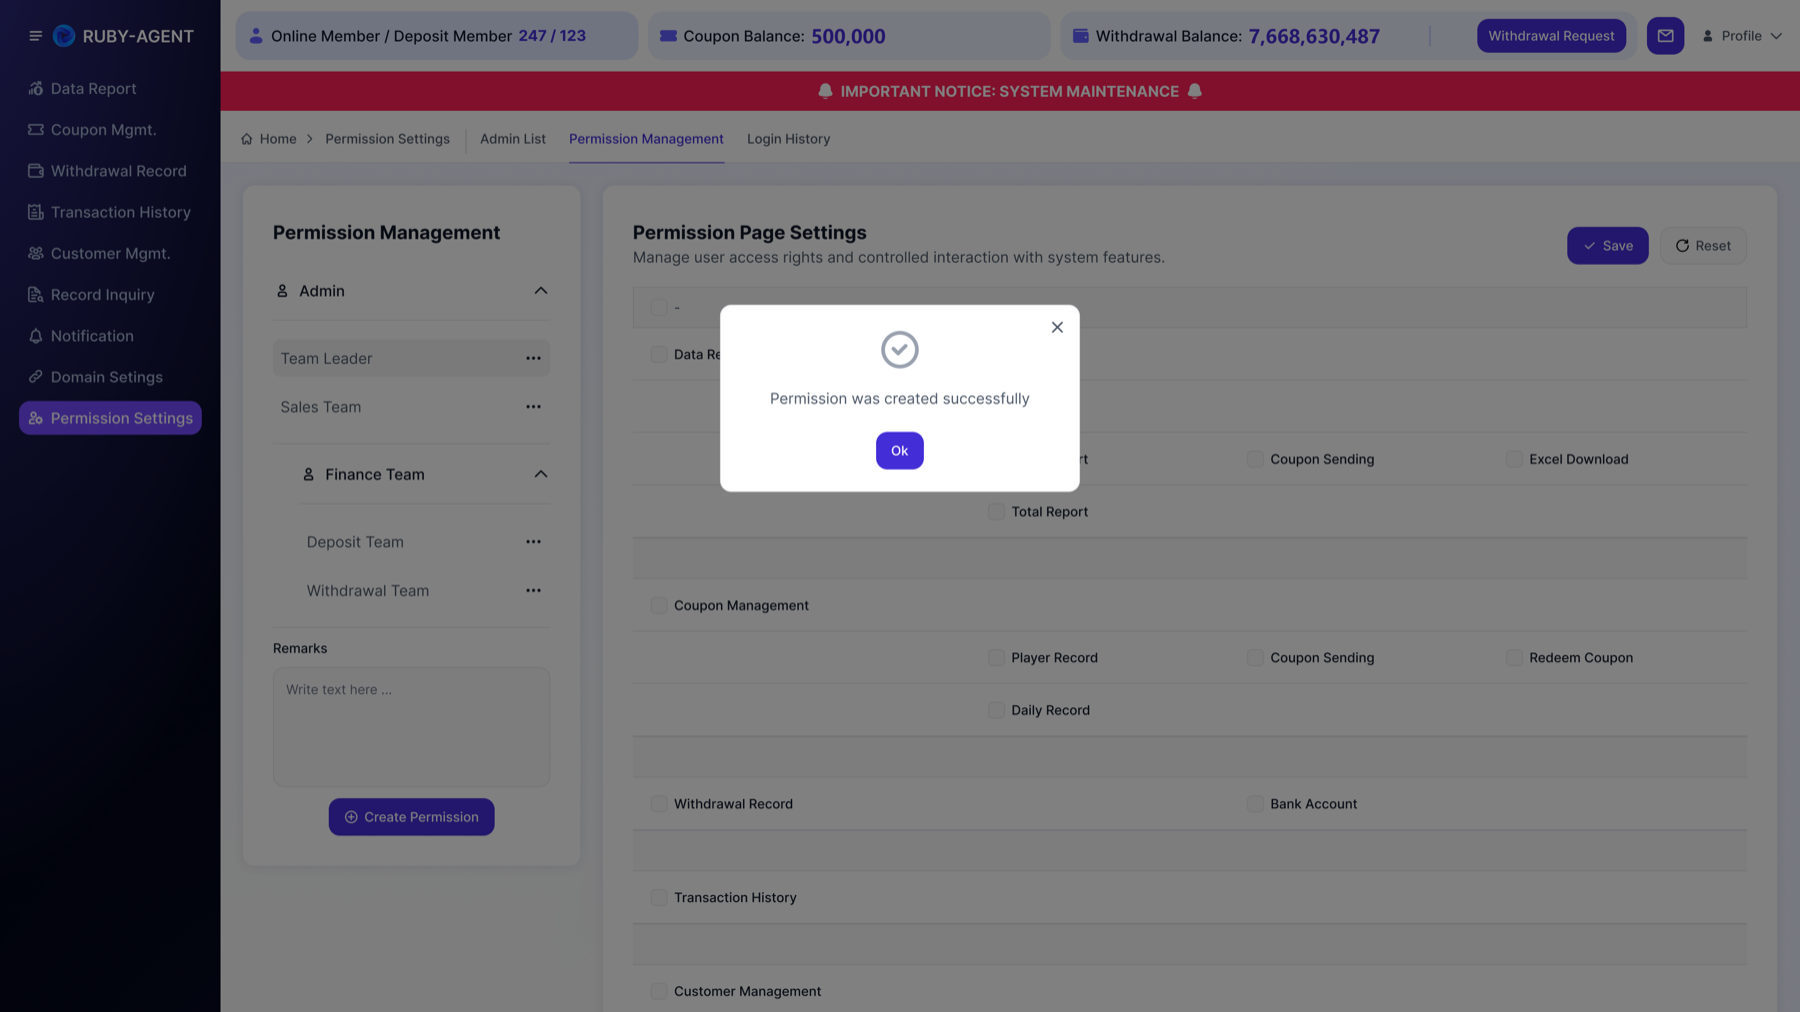Click the Home breadcrumb icon
The height and width of the screenshot is (1012, 1800).
247,139
